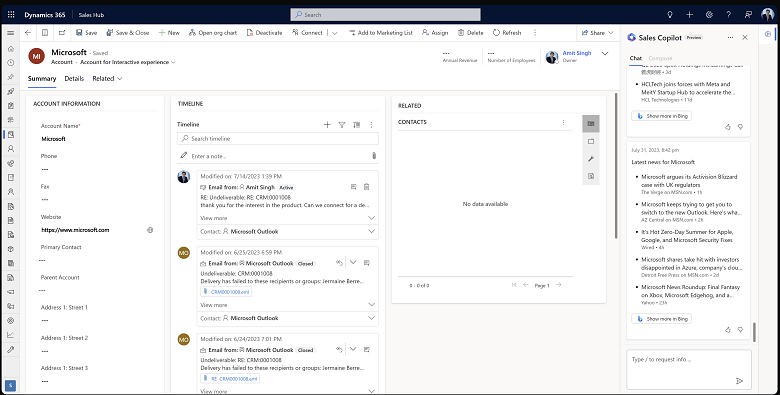Open org chart from command bar
This screenshot has width=780, height=395.
coord(213,33)
